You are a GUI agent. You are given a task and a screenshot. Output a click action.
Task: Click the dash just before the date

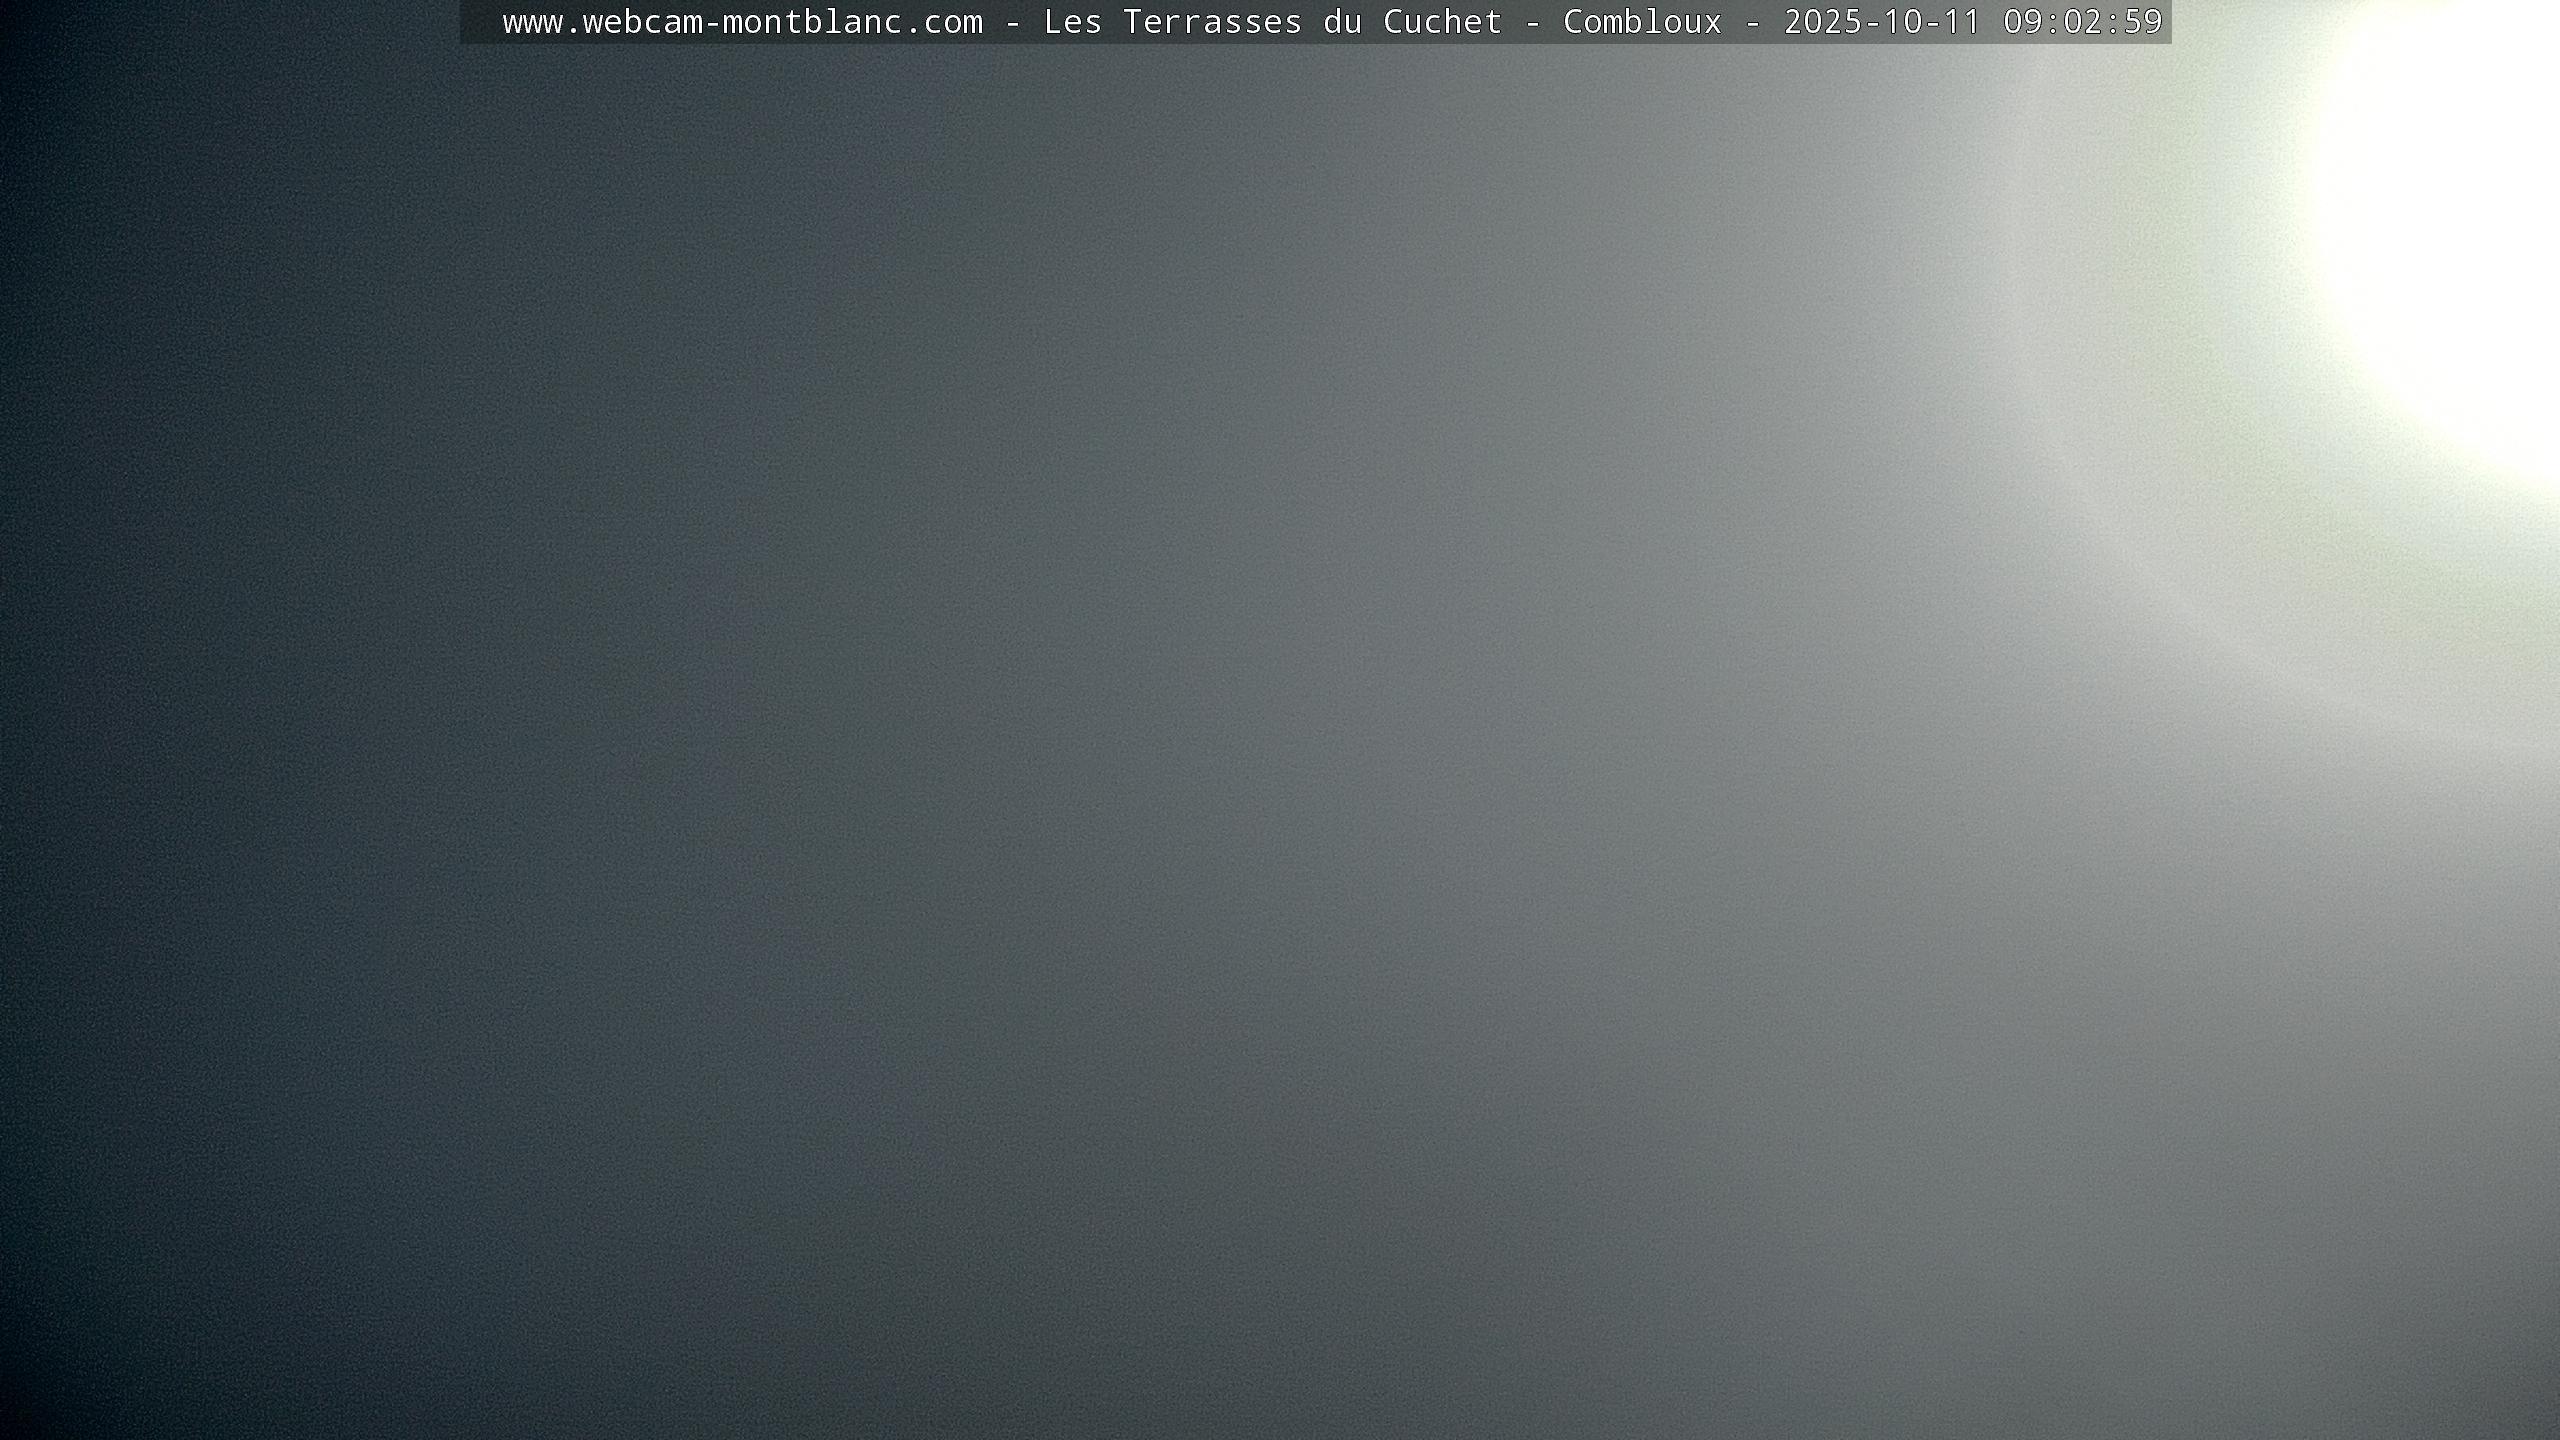point(1752,22)
